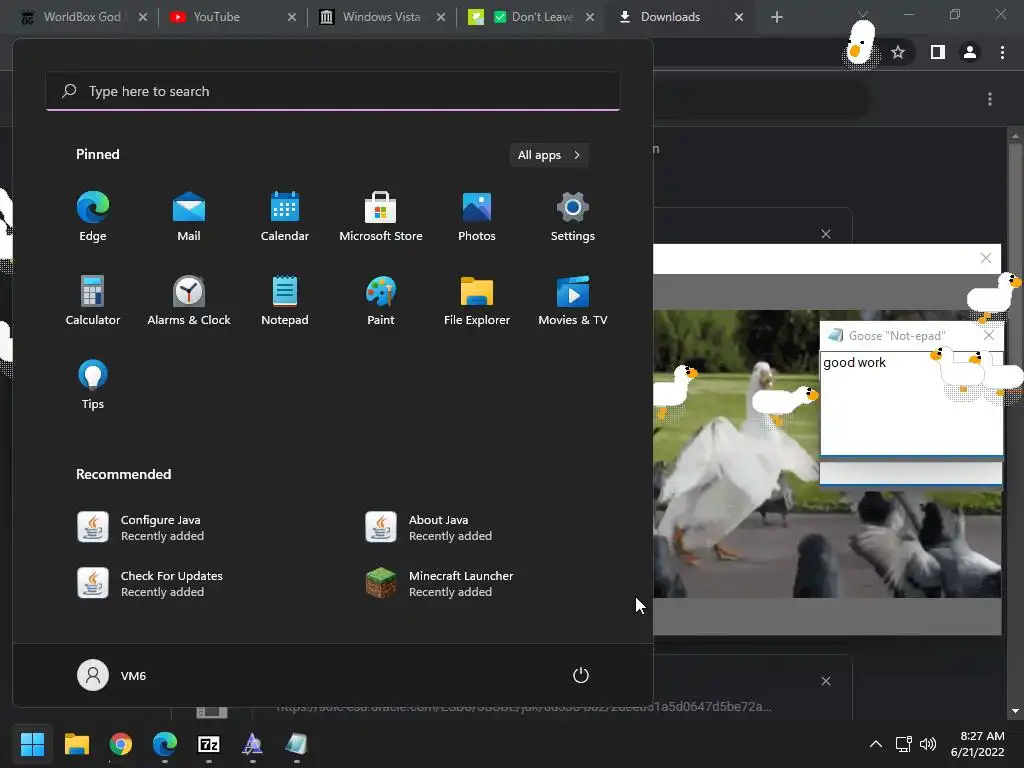Open the VM6 user account menu
This screenshot has width=1024, height=768.
click(112, 675)
